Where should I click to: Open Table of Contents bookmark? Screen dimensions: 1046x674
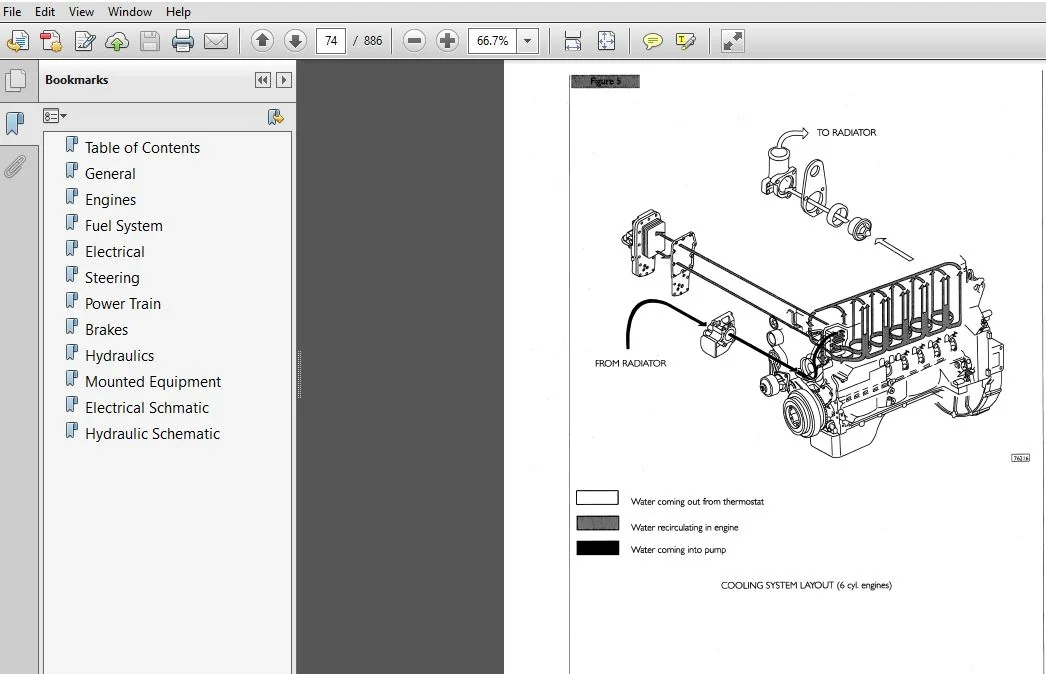(142, 148)
